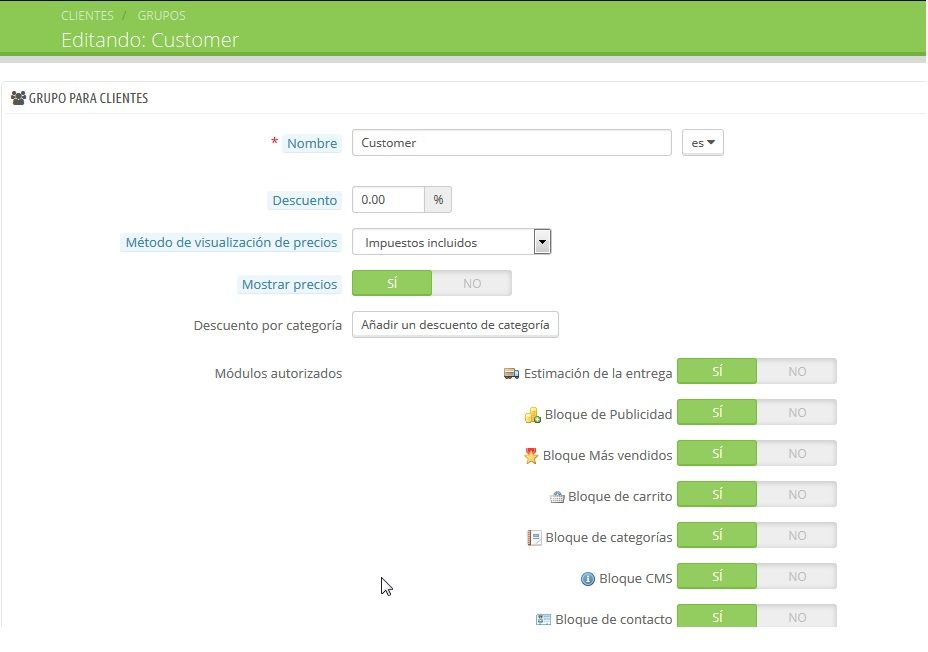Viewport: 928px width, 652px height.
Task: Go to Clientes breadcrumb
Action: [x=87, y=15]
